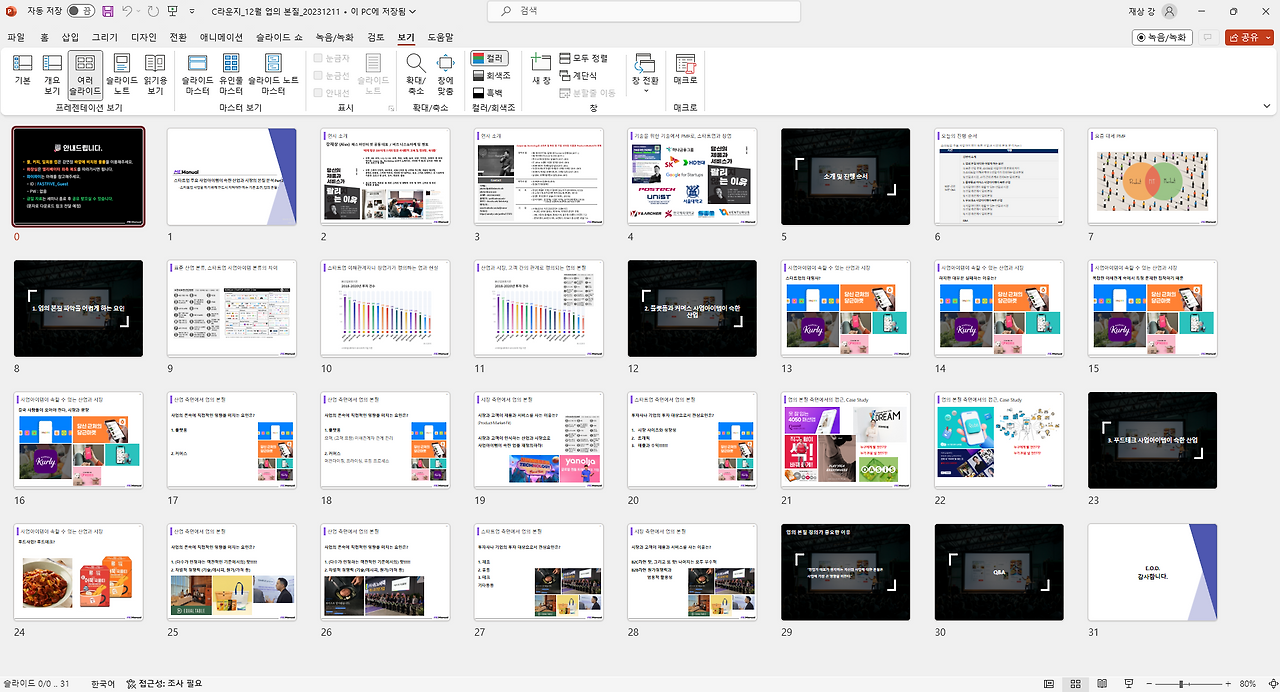Screen dimensions: 1280x692
Task: Click the user account avatar icon
Action: coord(1170,10)
